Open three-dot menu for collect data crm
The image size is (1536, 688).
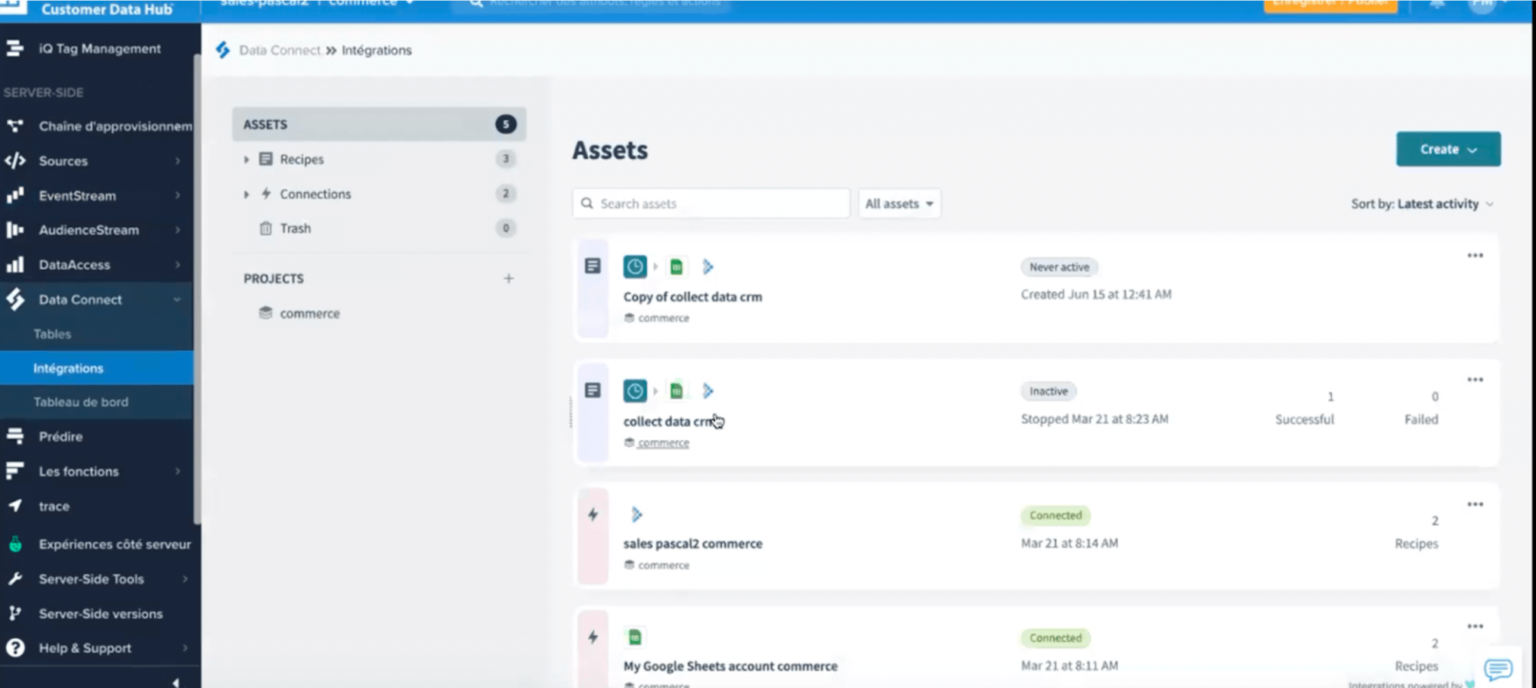click(1475, 380)
